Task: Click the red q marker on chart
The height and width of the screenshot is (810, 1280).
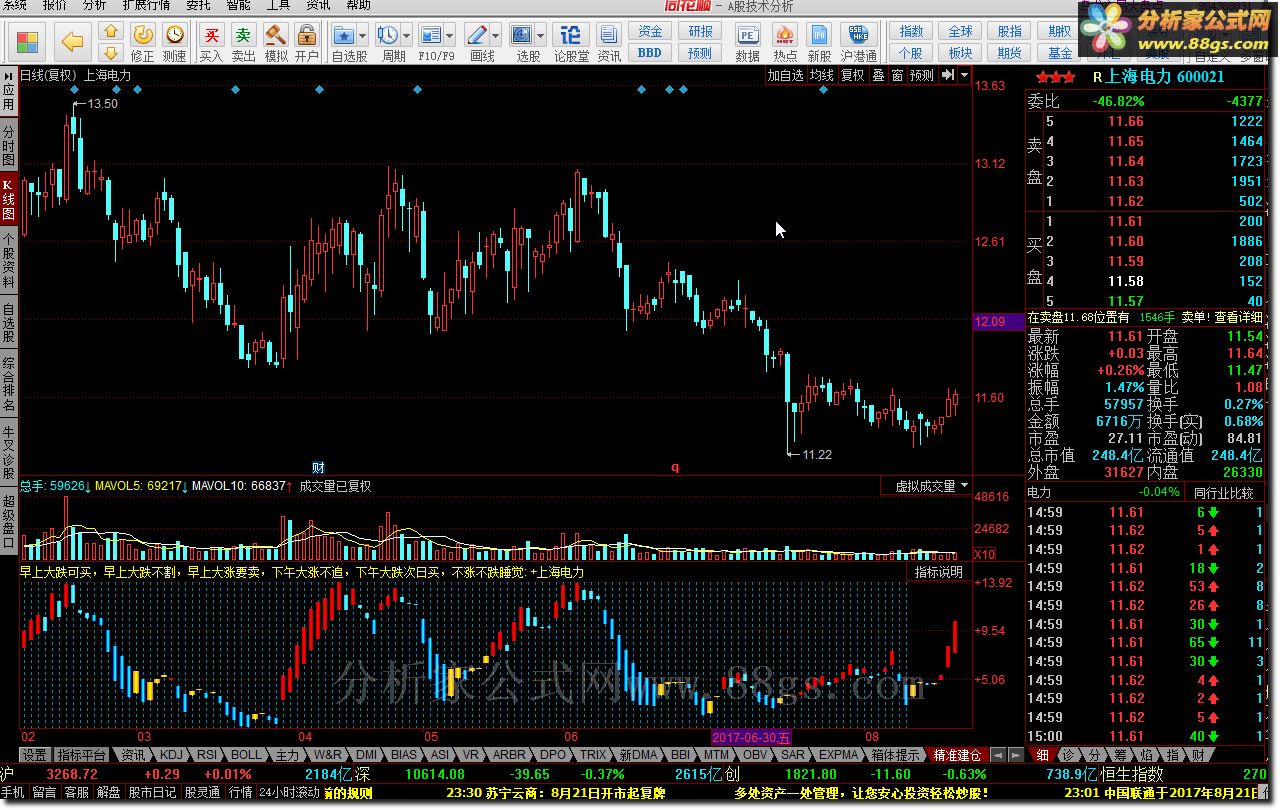Action: pos(674,467)
